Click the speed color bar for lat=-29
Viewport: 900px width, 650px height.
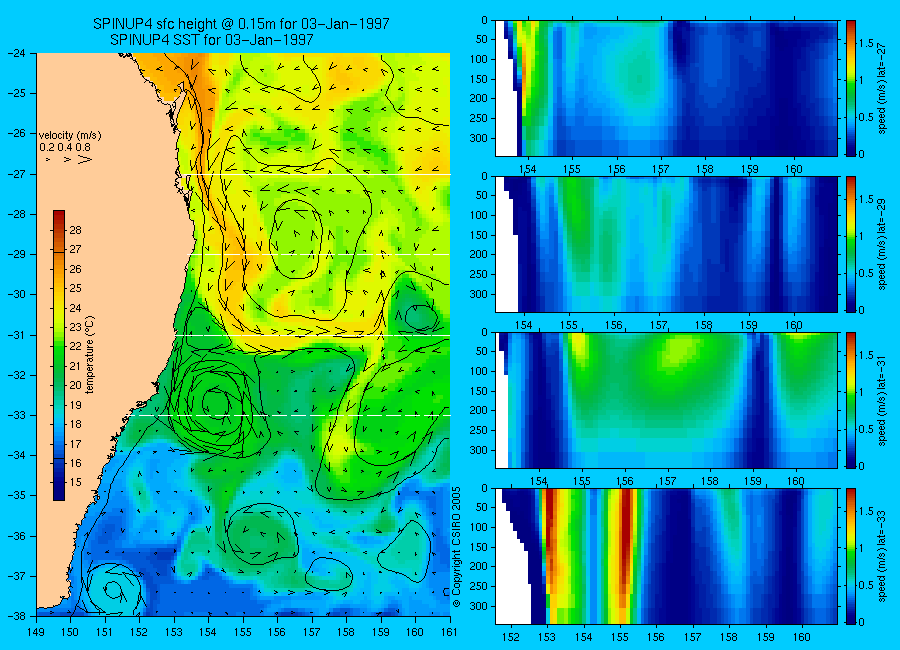(850, 244)
